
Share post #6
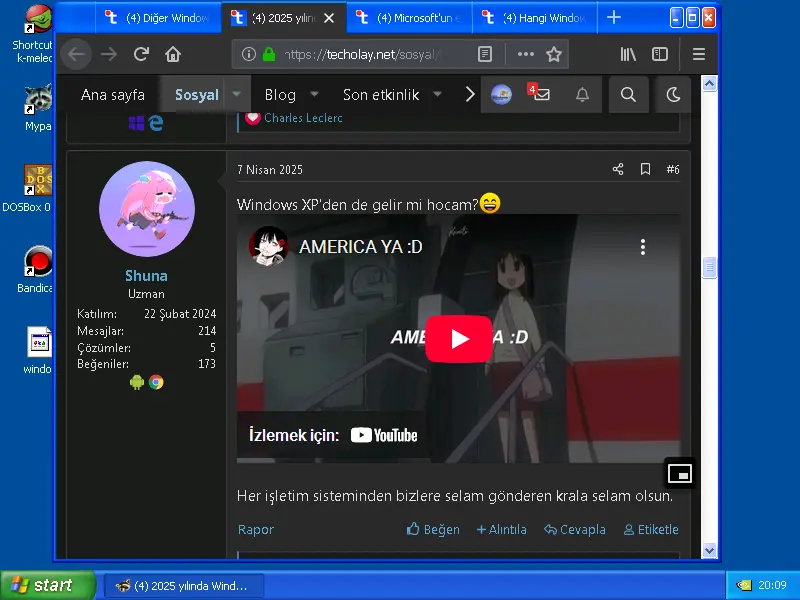point(618,169)
